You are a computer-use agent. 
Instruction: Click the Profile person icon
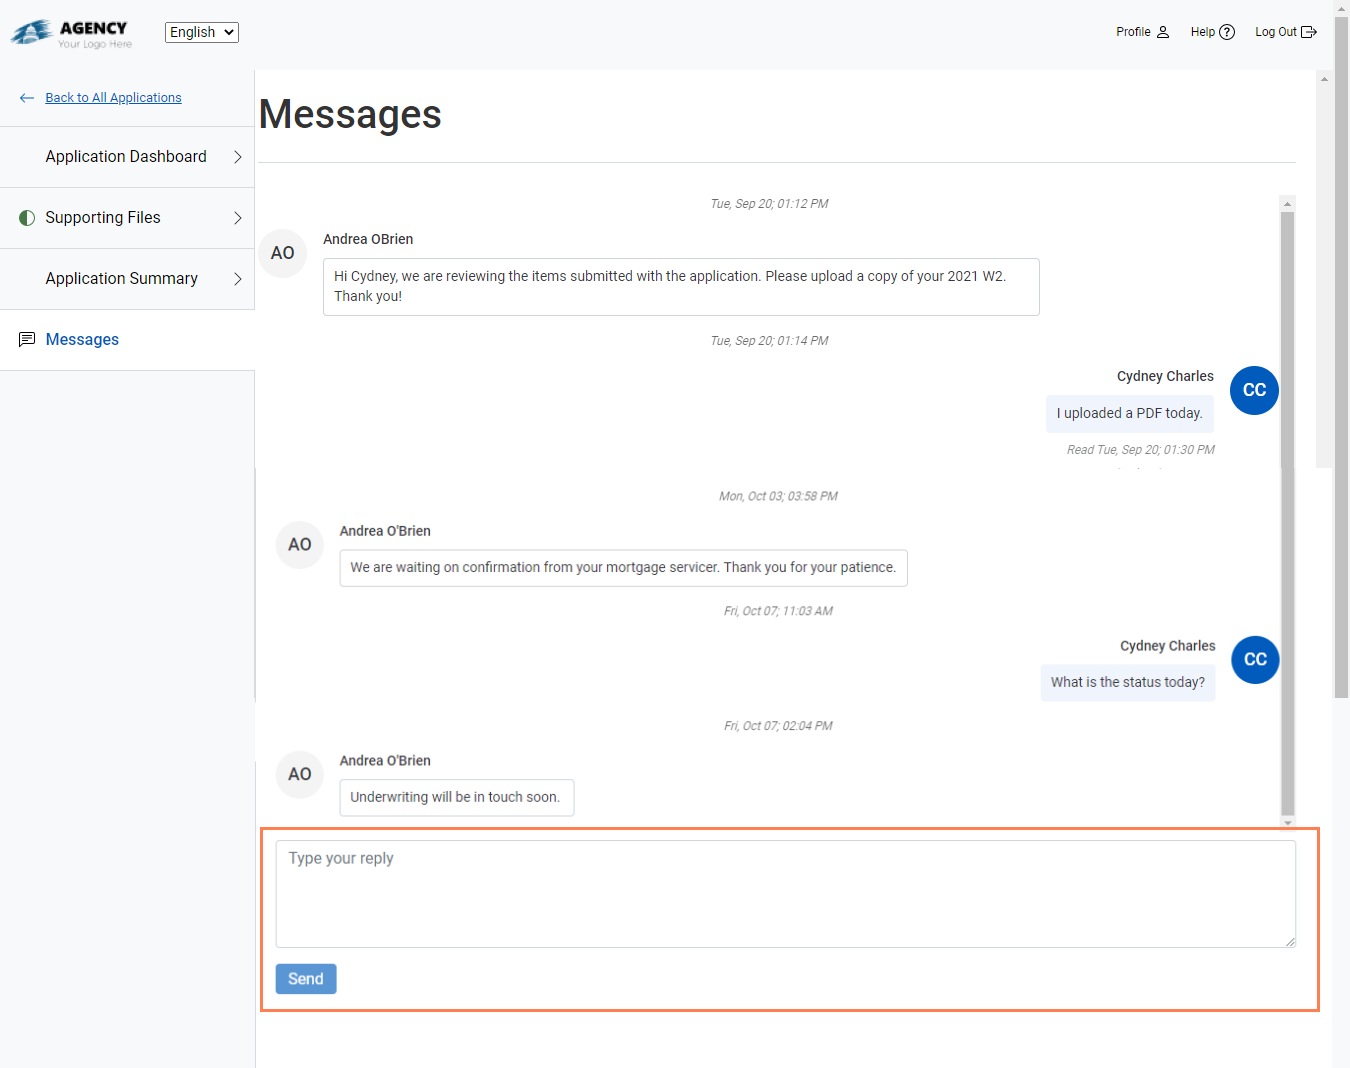coord(1163,32)
